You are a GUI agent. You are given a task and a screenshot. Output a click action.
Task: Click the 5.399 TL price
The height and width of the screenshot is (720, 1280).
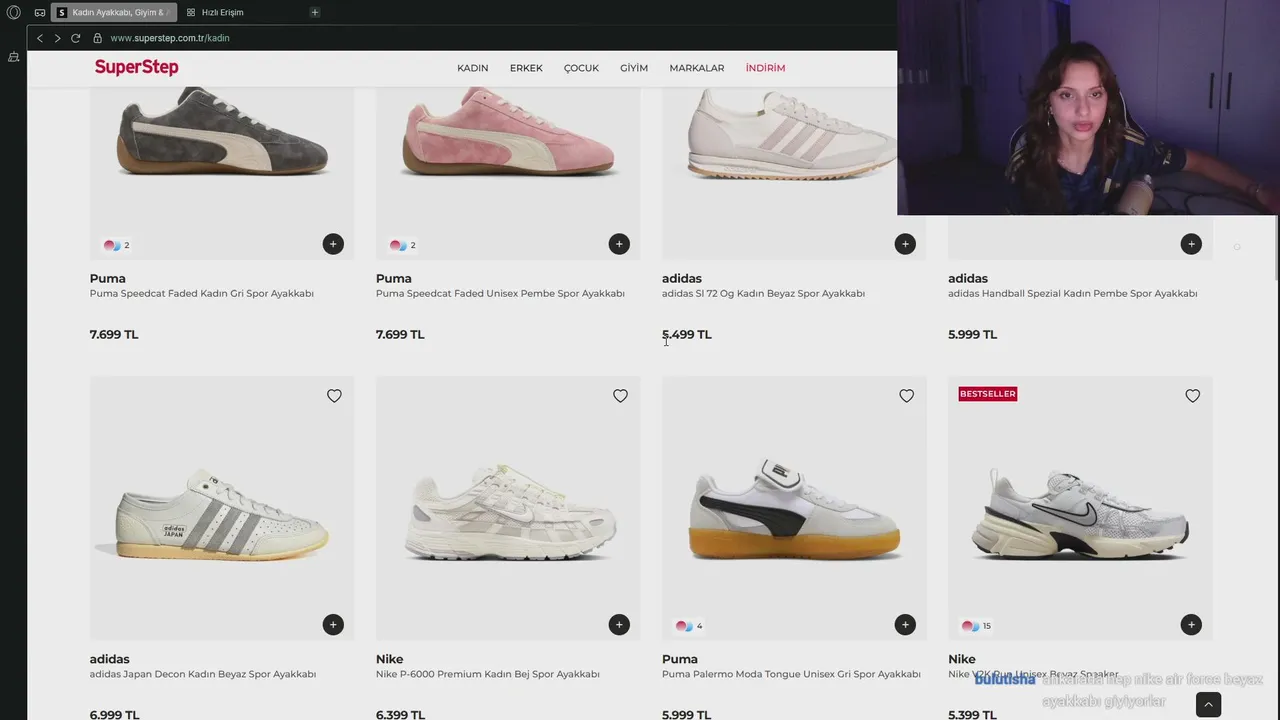coord(972,715)
